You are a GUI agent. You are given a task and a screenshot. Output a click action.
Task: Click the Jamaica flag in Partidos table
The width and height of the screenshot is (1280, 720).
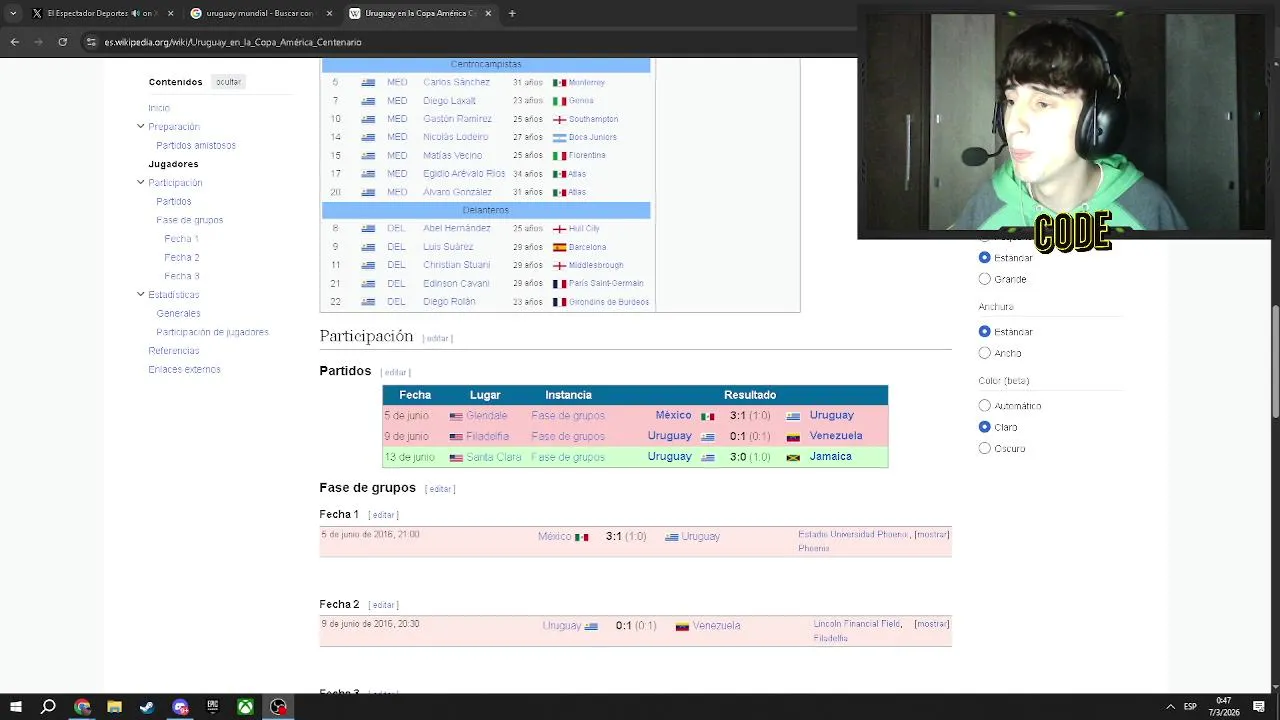tap(793, 457)
